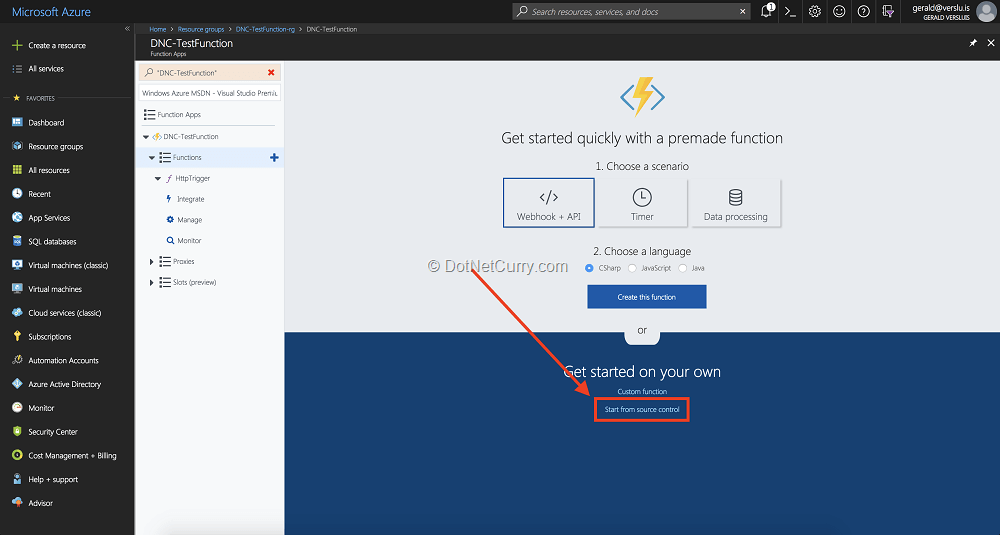This screenshot has height=535, width=1000.
Task: Collapse the left sidebar with chevrons
Action: (127, 29)
